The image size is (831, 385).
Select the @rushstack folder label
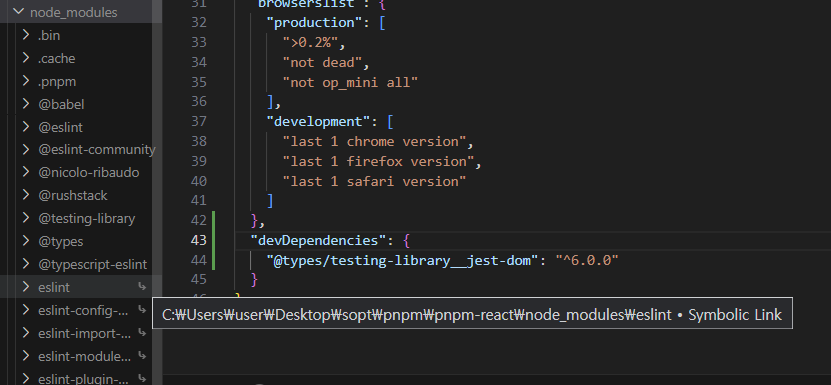point(73,196)
